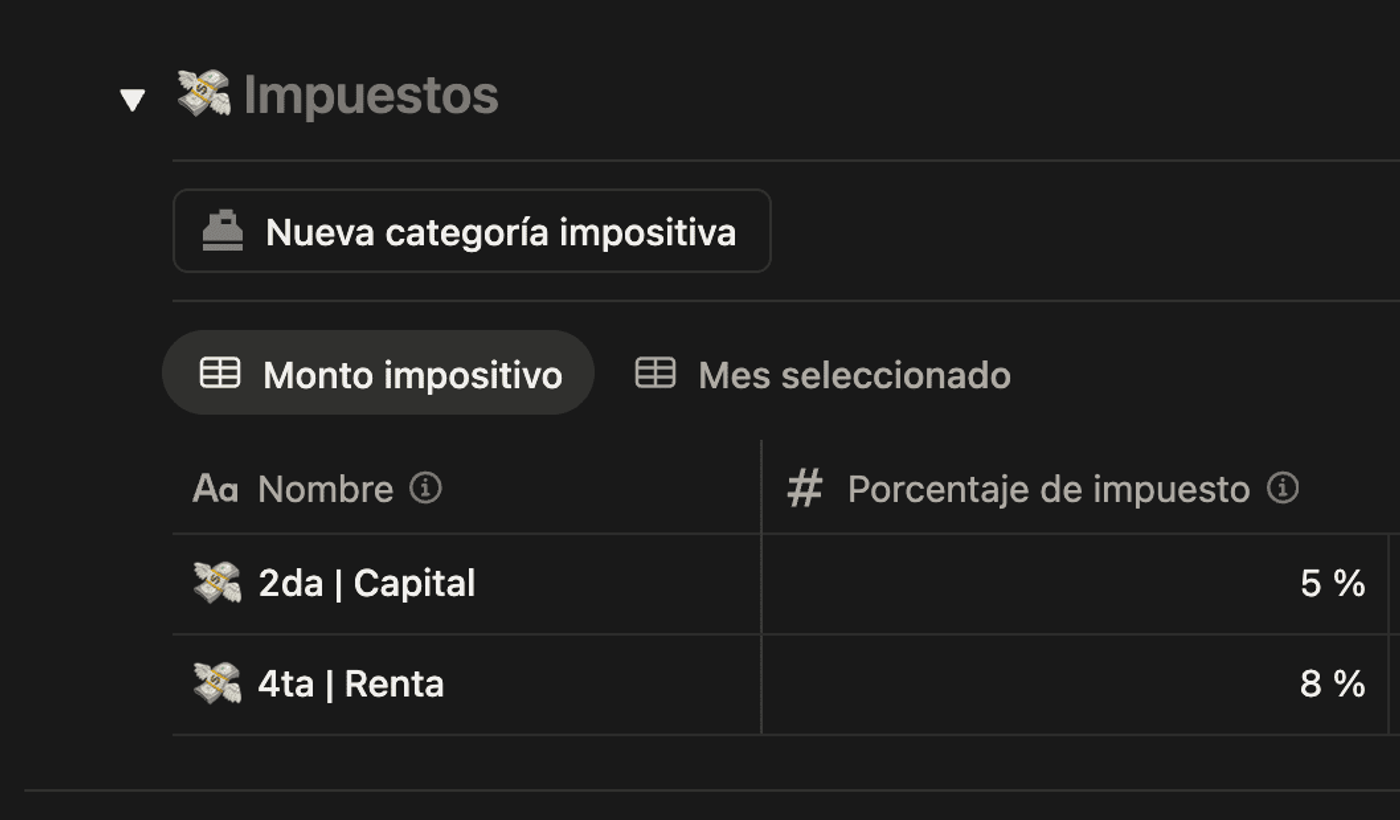Viewport: 1400px width, 820px height.
Task: Click the Aa text property icon for Nombre
Action: pos(213,489)
